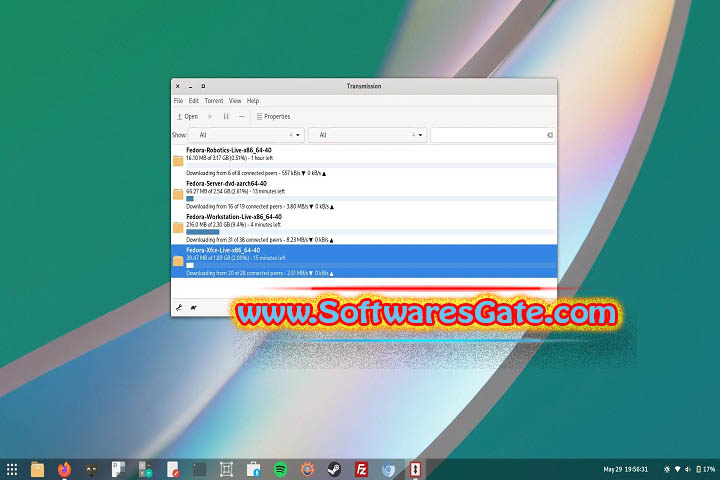This screenshot has height=480, width=720.
Task: Open a torrent with the Open button
Action: 187,117
